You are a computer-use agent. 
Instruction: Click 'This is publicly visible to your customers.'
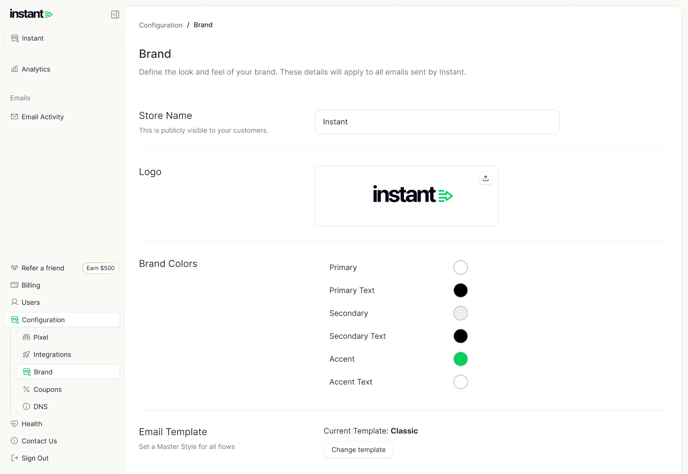click(204, 130)
